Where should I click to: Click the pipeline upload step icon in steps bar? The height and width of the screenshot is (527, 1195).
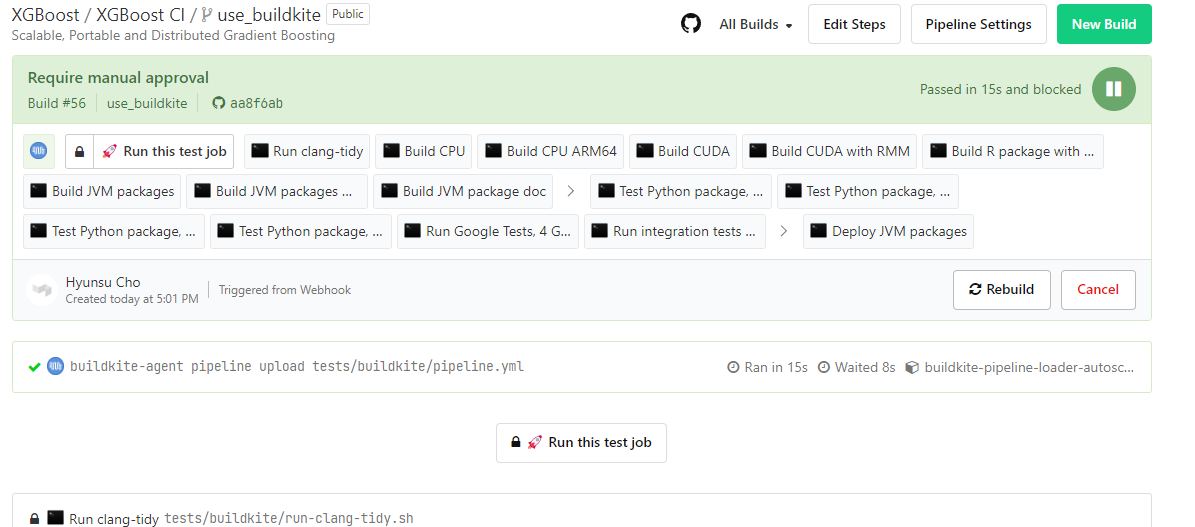coord(39,151)
